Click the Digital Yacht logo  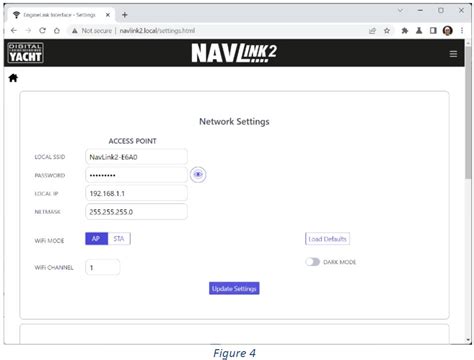point(25,53)
